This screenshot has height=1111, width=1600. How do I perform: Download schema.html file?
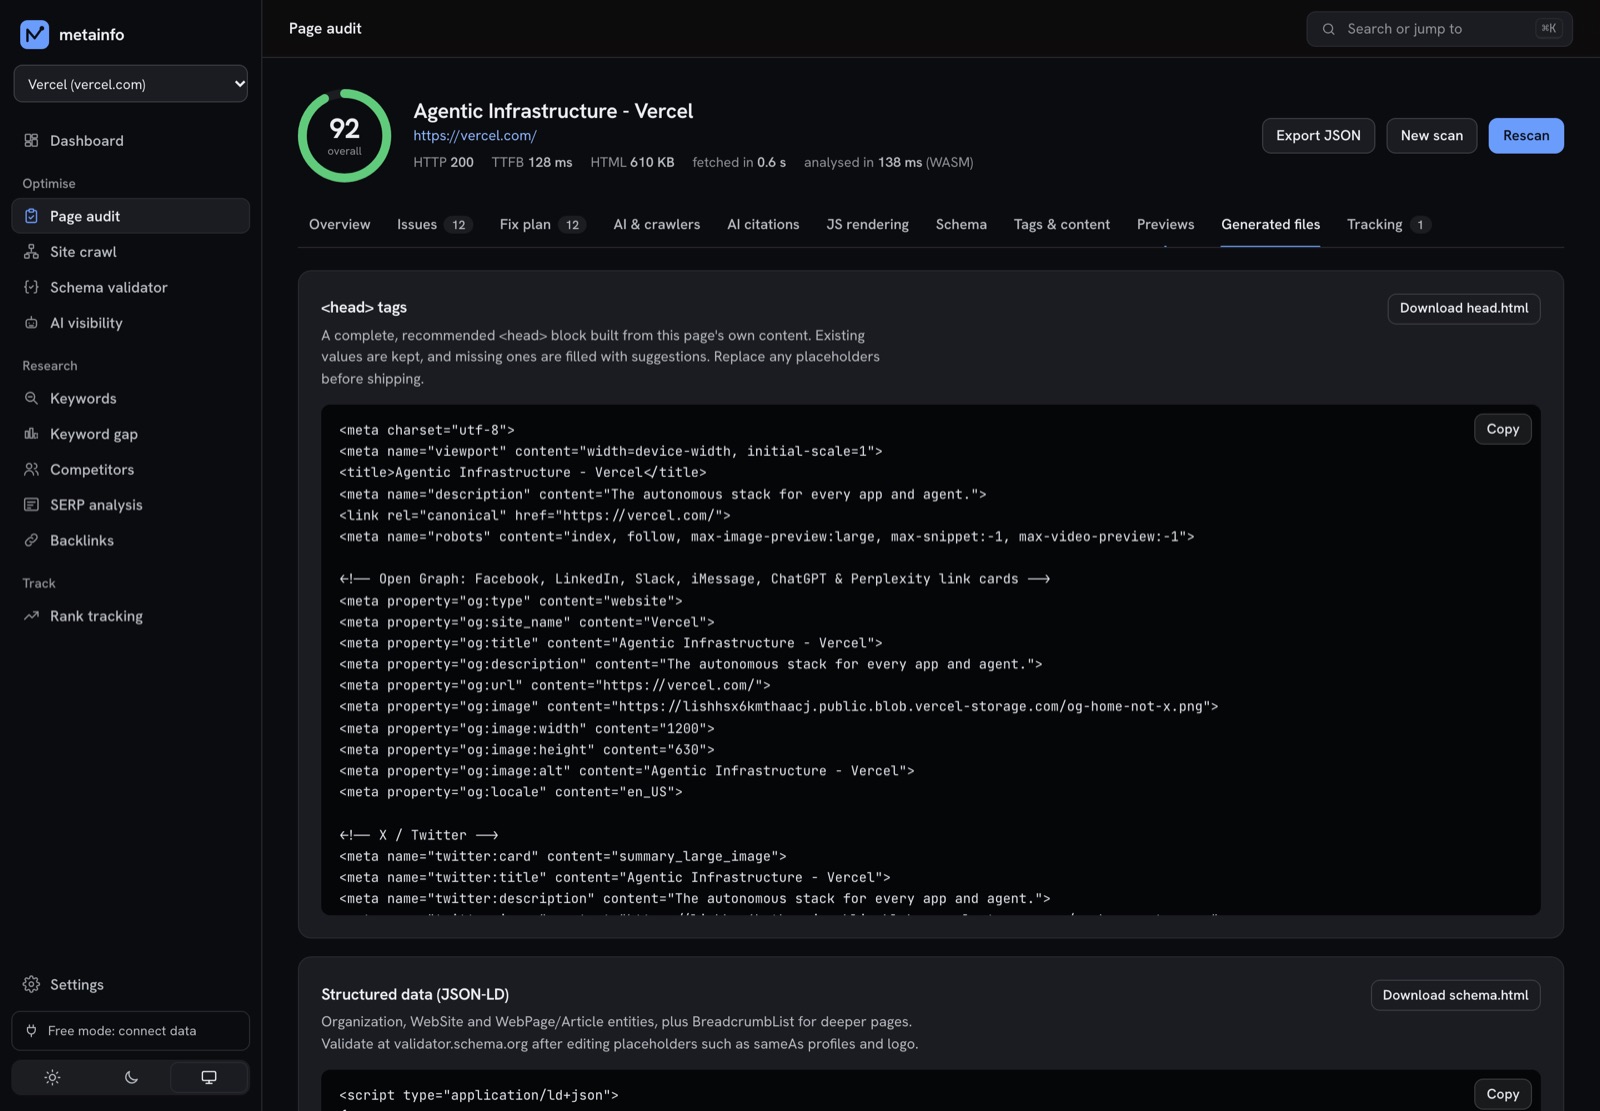[x=1456, y=995]
